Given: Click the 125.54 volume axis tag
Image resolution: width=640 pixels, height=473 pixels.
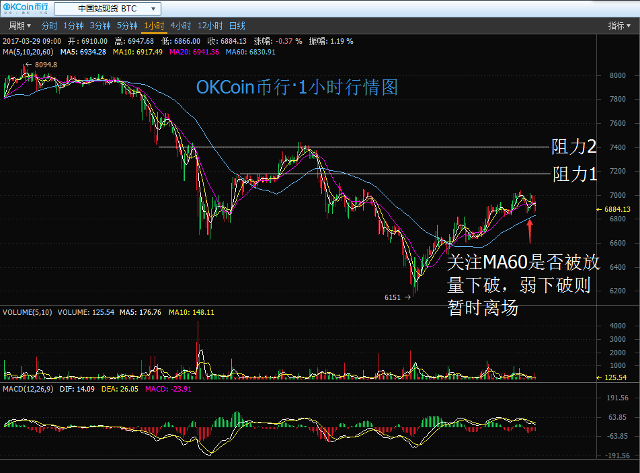Looking at the screenshot, I should coord(611,378).
